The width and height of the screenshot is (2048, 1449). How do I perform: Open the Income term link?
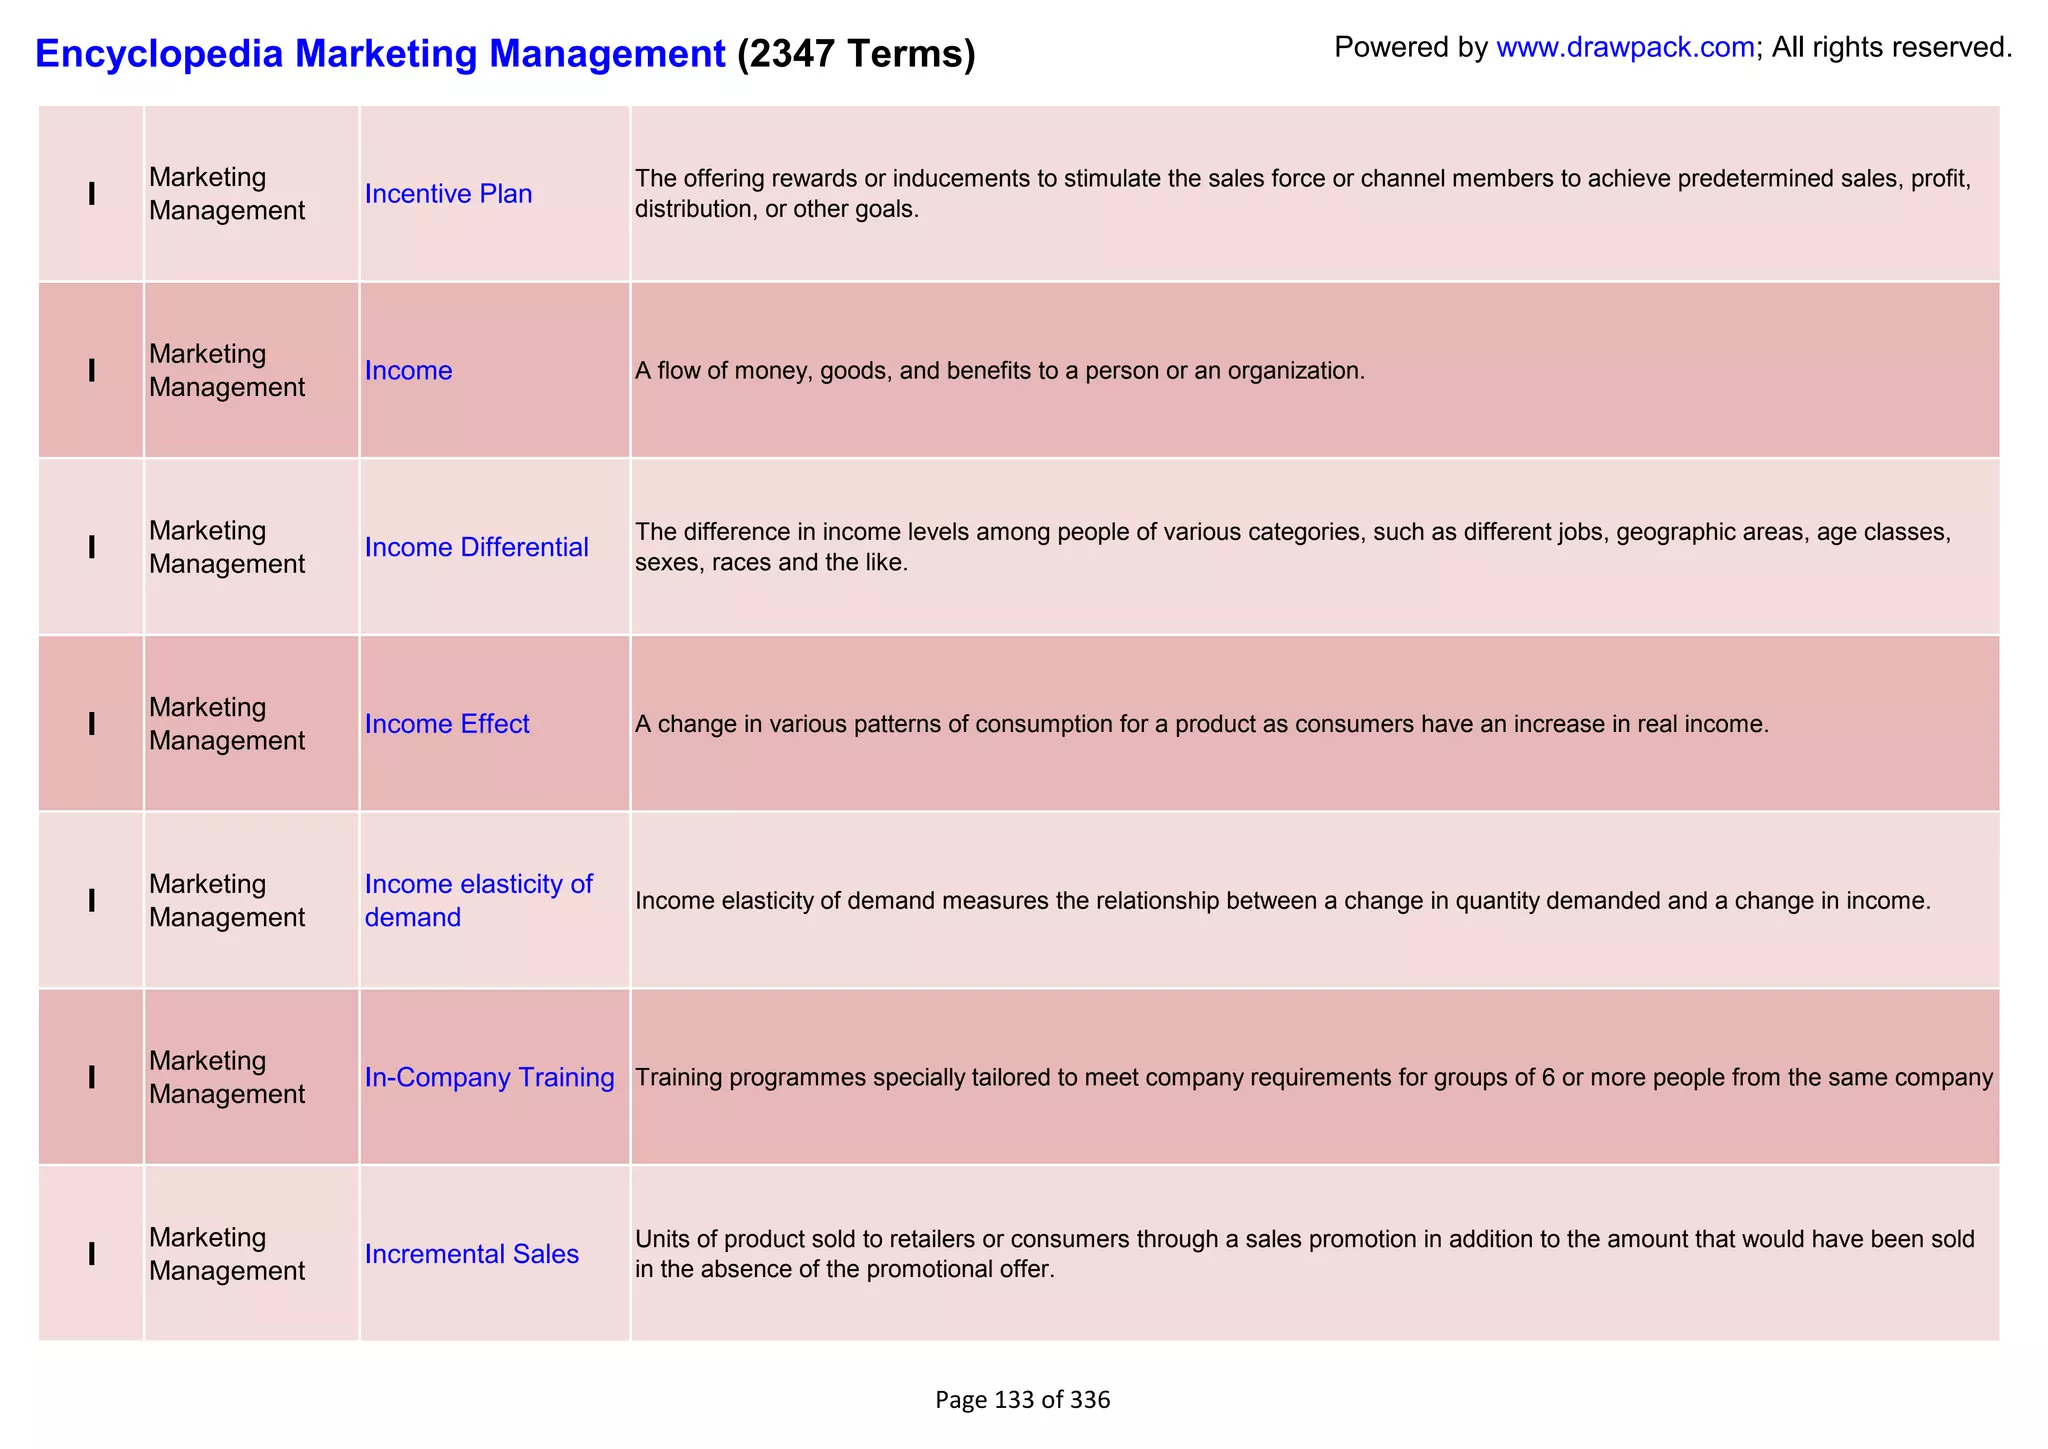pos(408,371)
